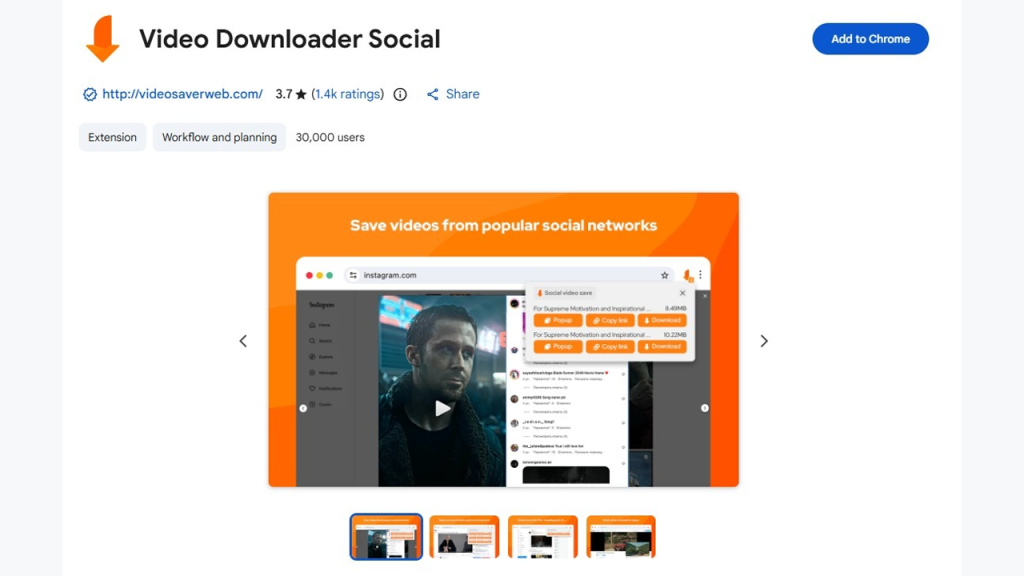Open the rating info circle icon
1024x576 pixels.
(x=400, y=94)
